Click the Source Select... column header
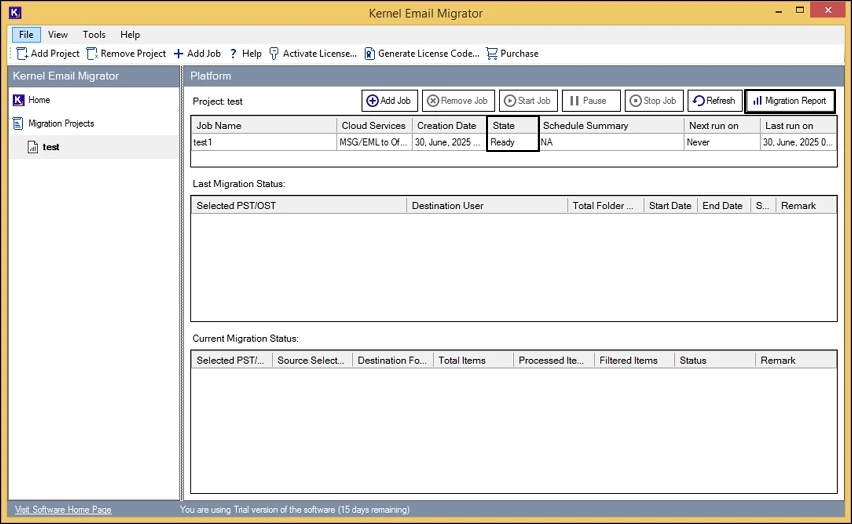The image size is (852, 524). (312, 360)
